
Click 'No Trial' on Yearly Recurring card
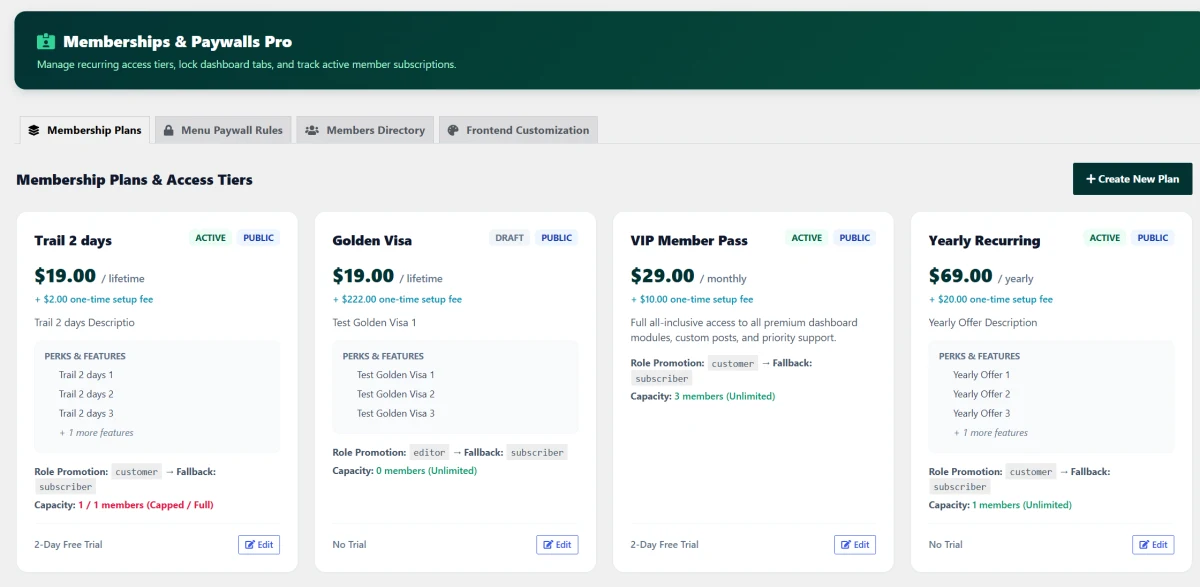point(945,545)
